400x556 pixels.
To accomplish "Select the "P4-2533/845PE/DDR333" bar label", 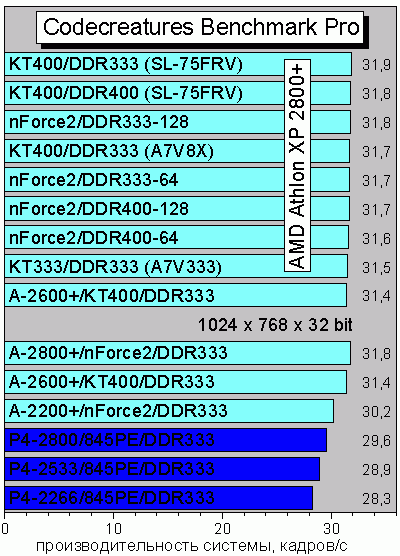I will (x=112, y=469).
